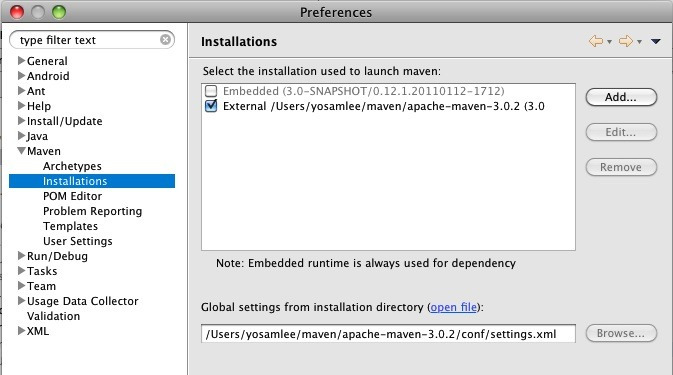Image resolution: width=673 pixels, height=375 pixels.
Task: Select the Maven tree label
Action: [x=44, y=151]
